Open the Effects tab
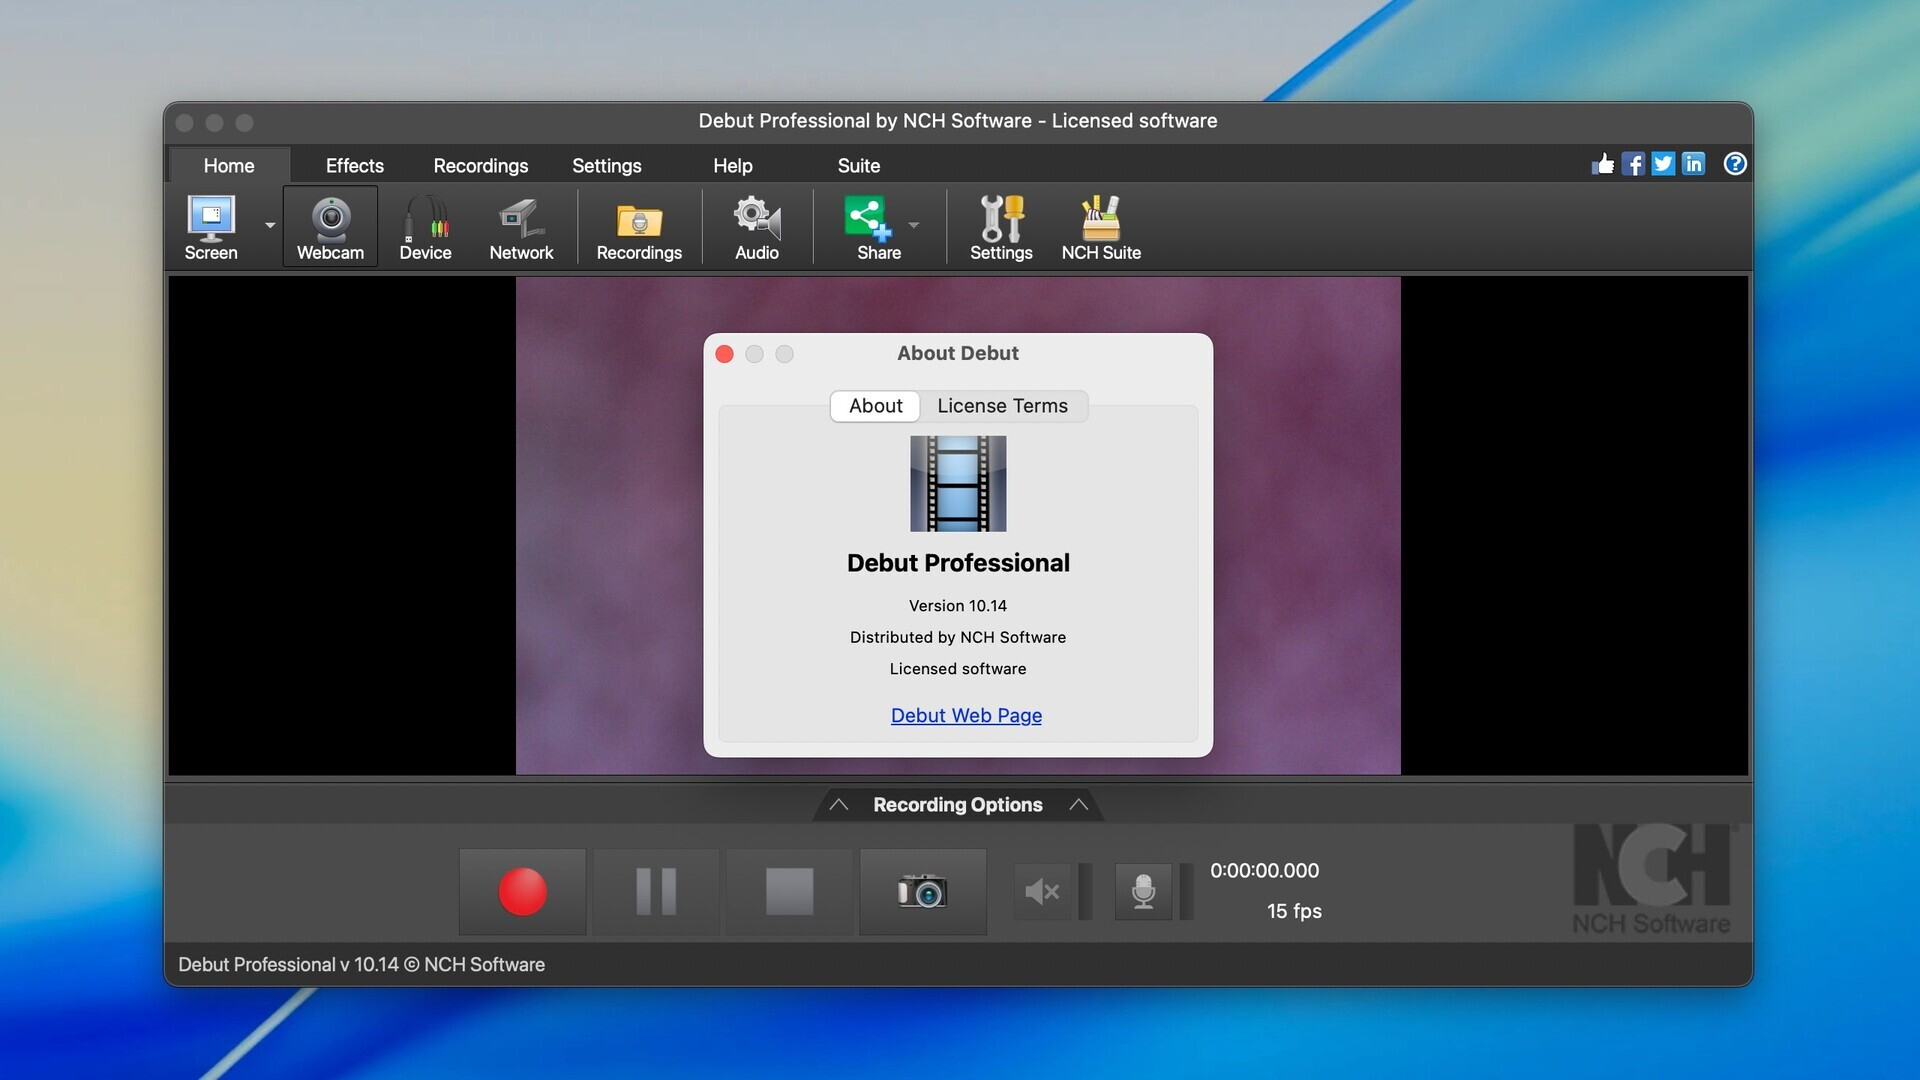 (x=355, y=166)
